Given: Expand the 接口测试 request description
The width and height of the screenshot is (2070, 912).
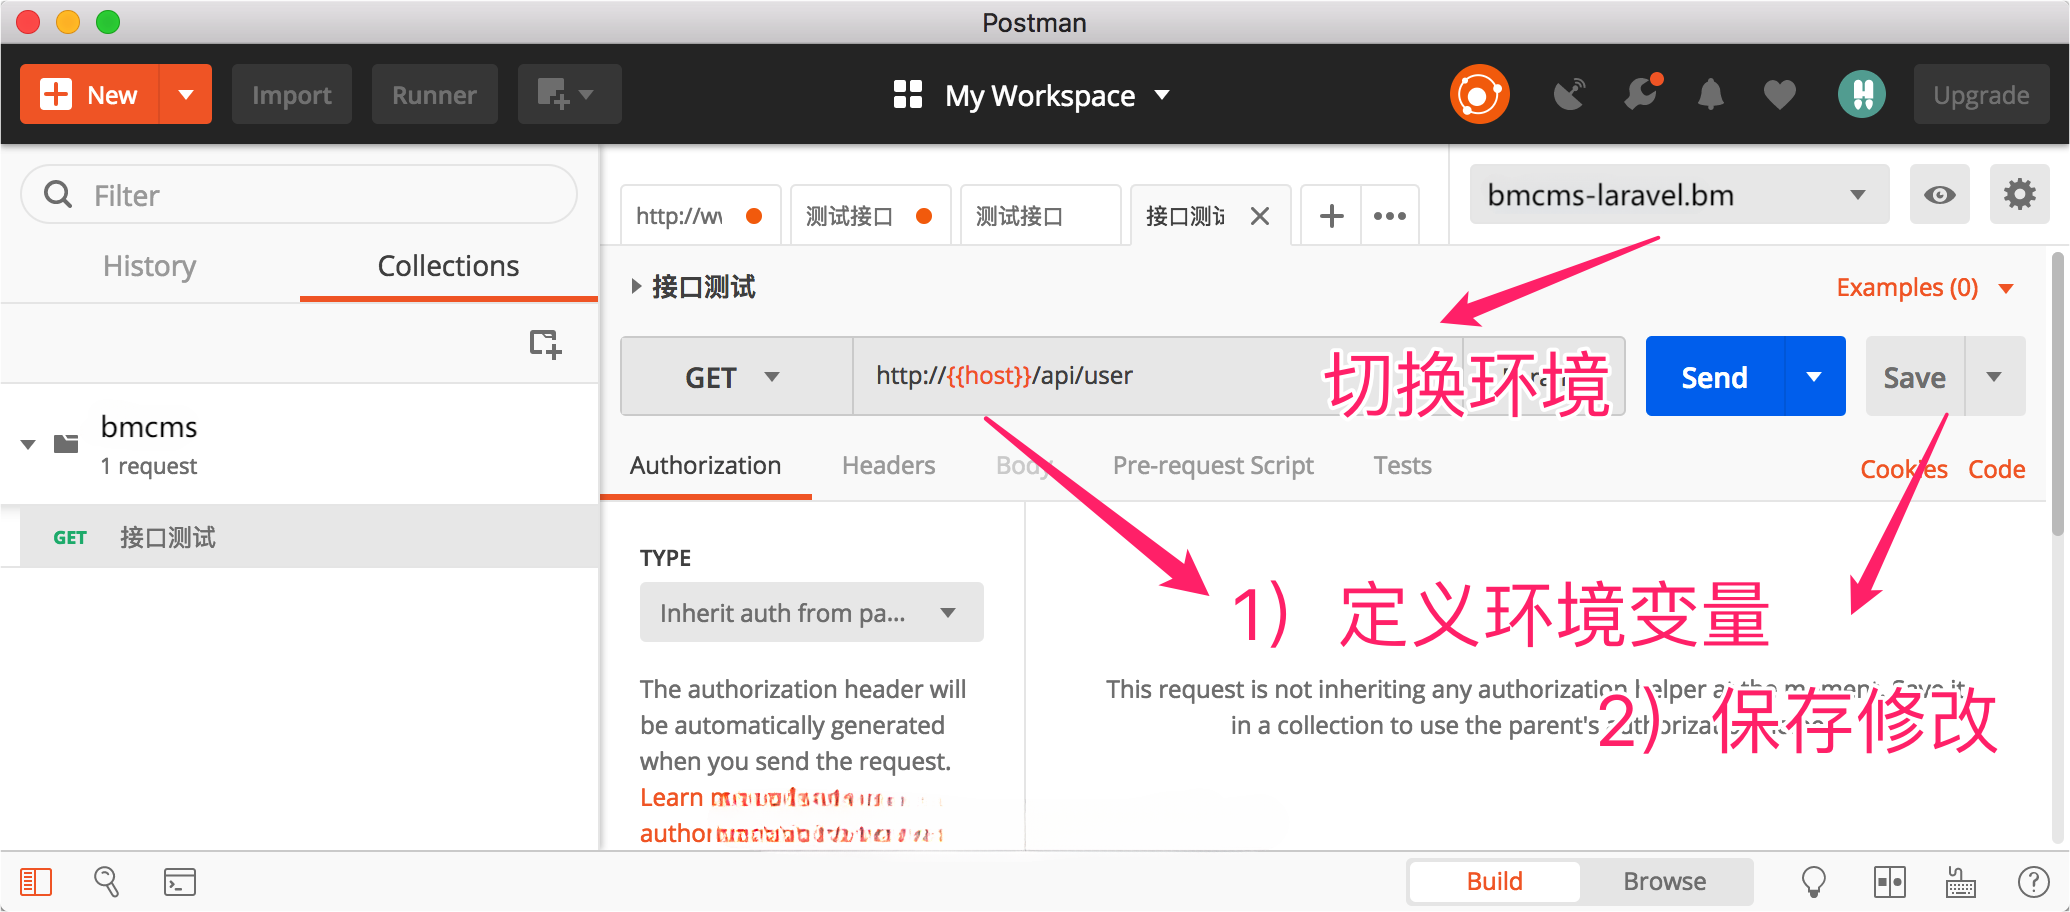Looking at the screenshot, I should [636, 286].
